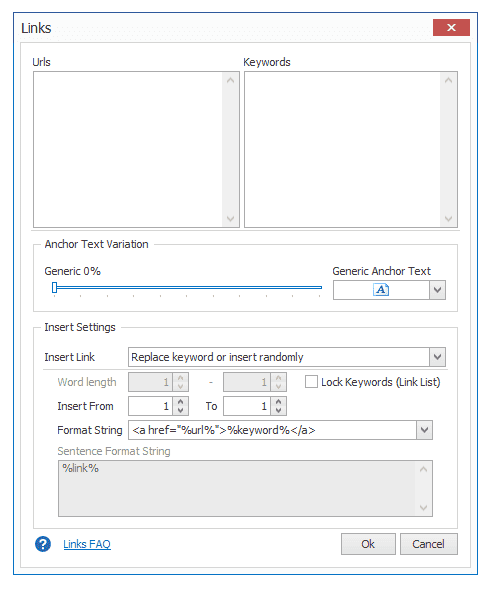Click the Urls scroll up arrow

[230, 80]
